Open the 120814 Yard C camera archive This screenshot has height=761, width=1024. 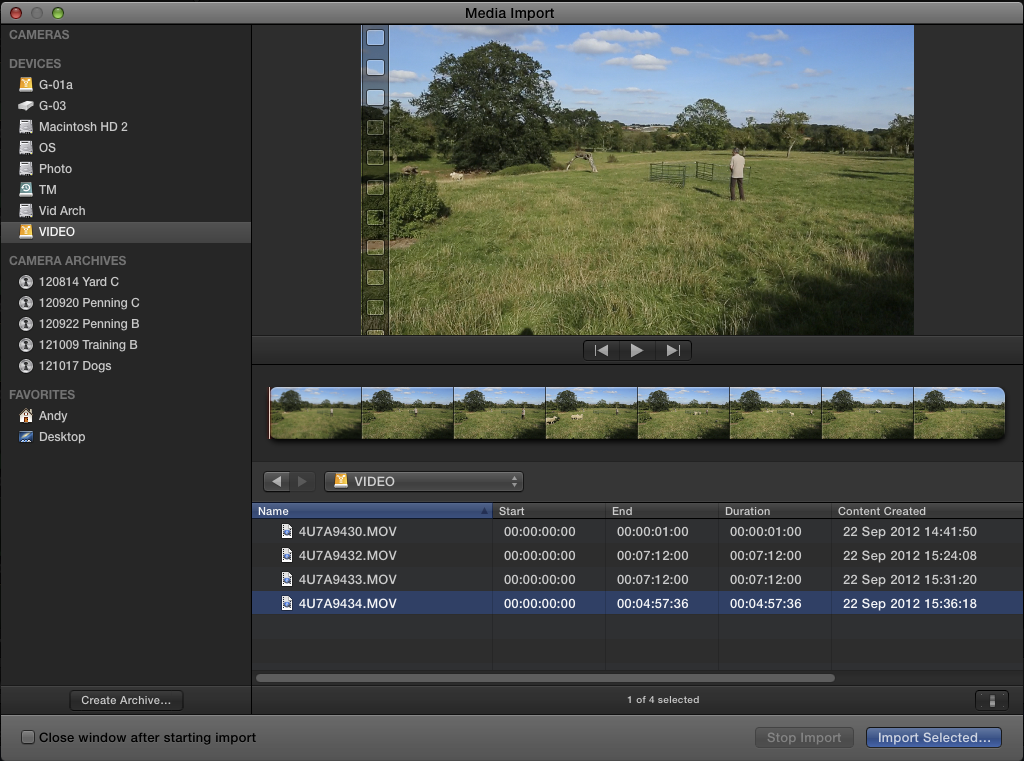[78, 282]
